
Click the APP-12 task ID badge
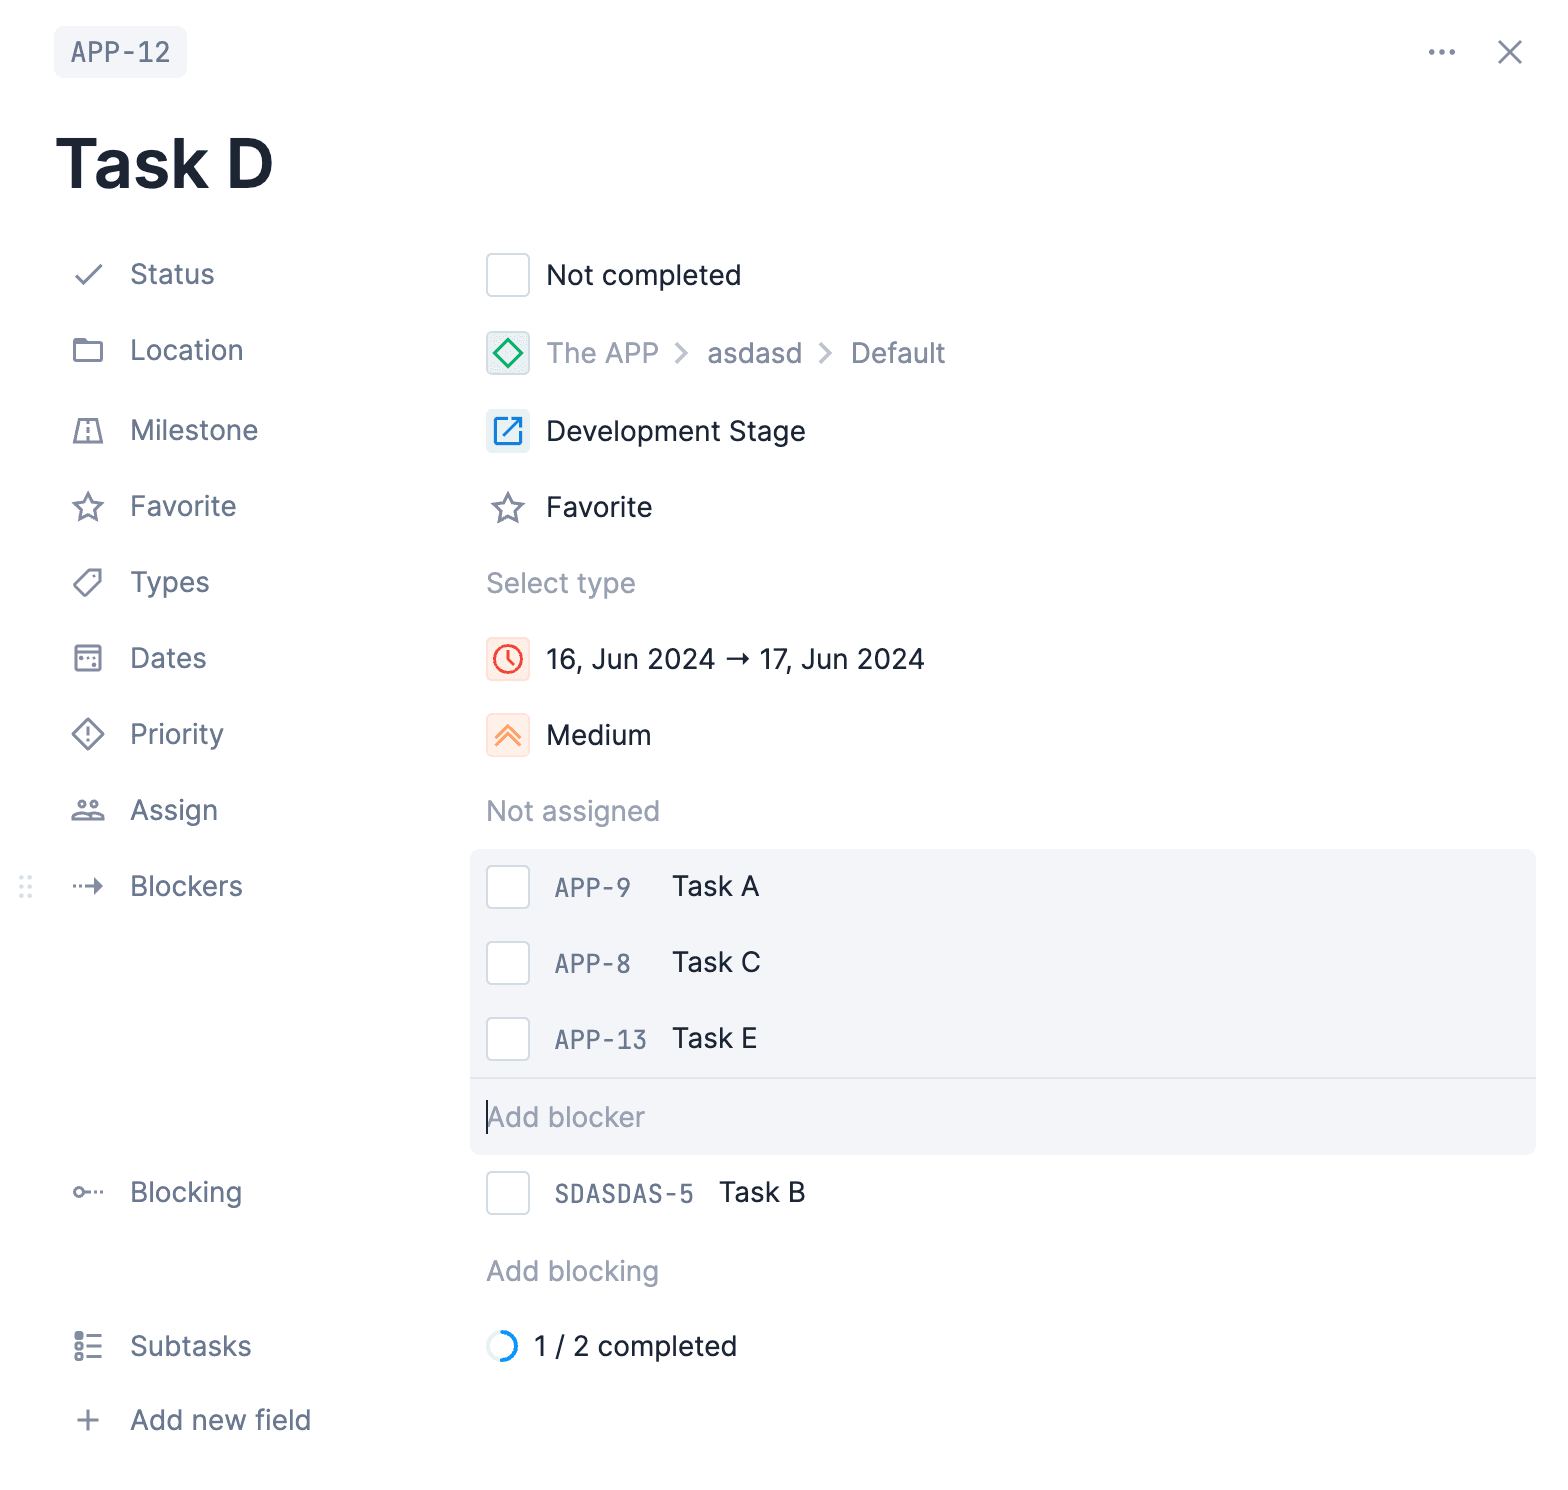pos(120,52)
